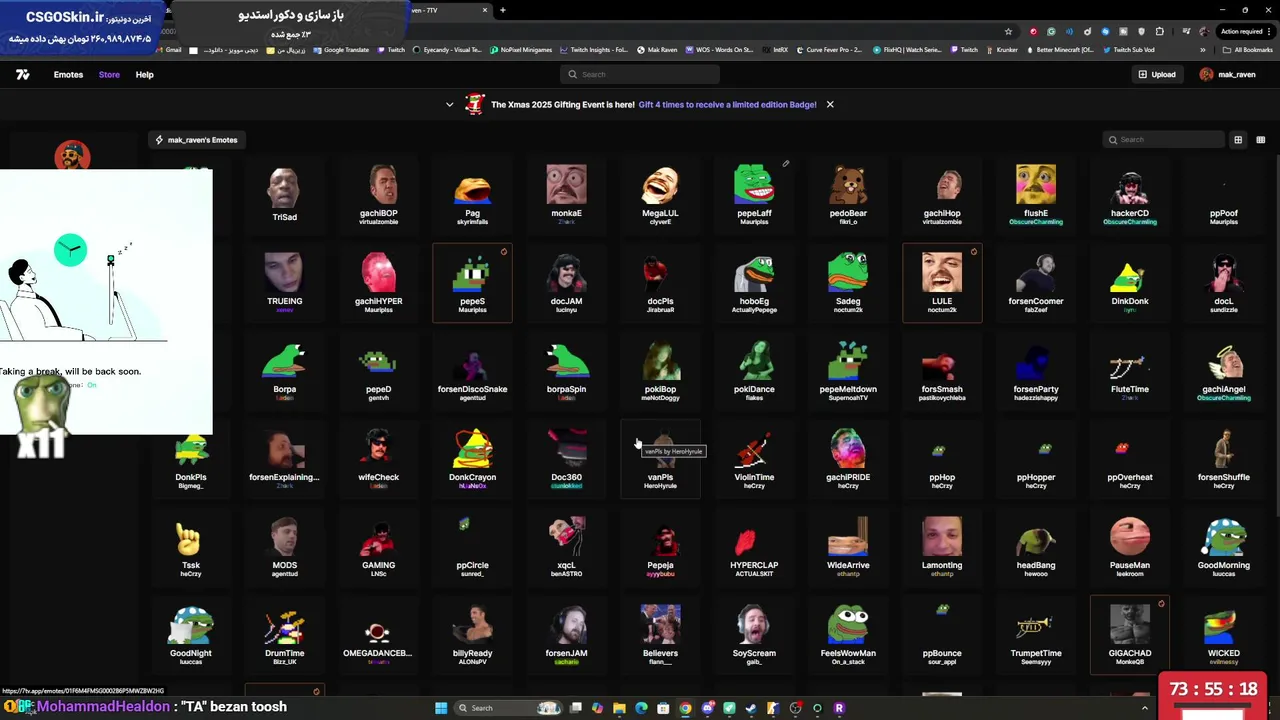1280x720 pixels.
Task: Open the pepeMeltdown emote
Action: point(848,371)
